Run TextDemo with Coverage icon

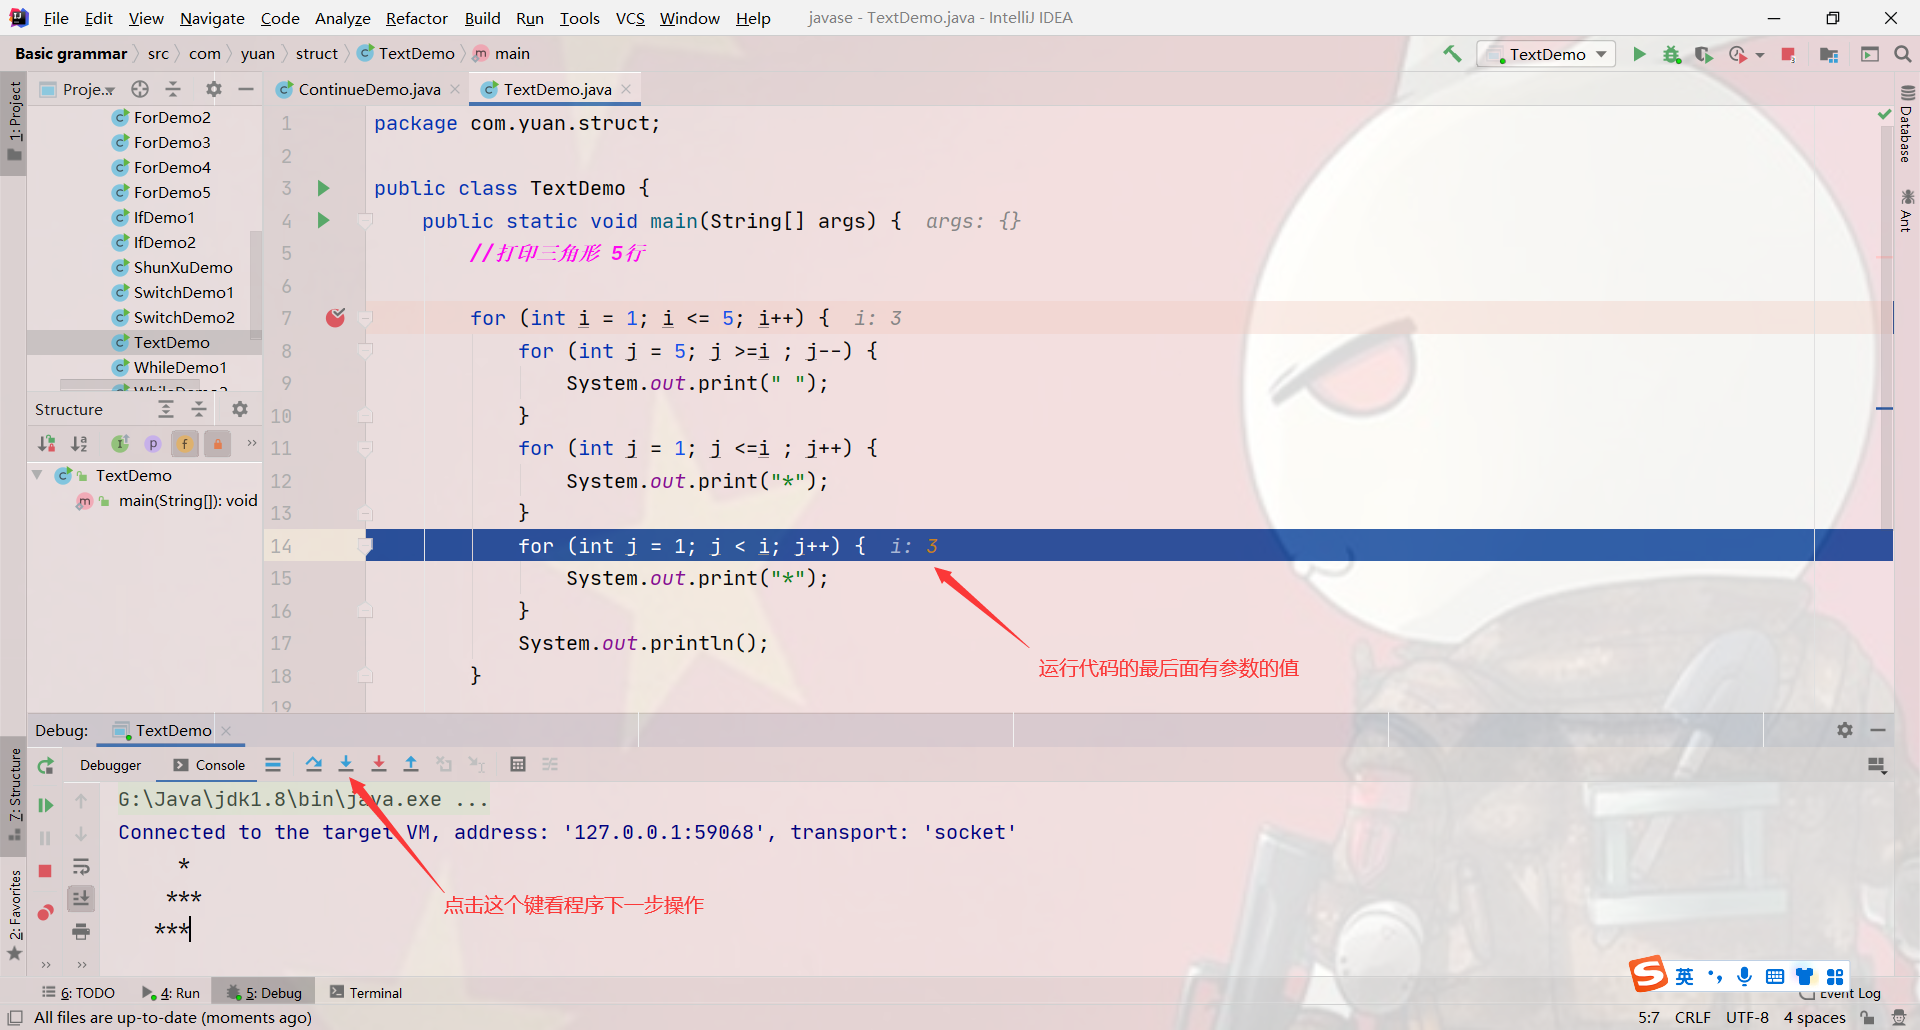(x=1703, y=54)
